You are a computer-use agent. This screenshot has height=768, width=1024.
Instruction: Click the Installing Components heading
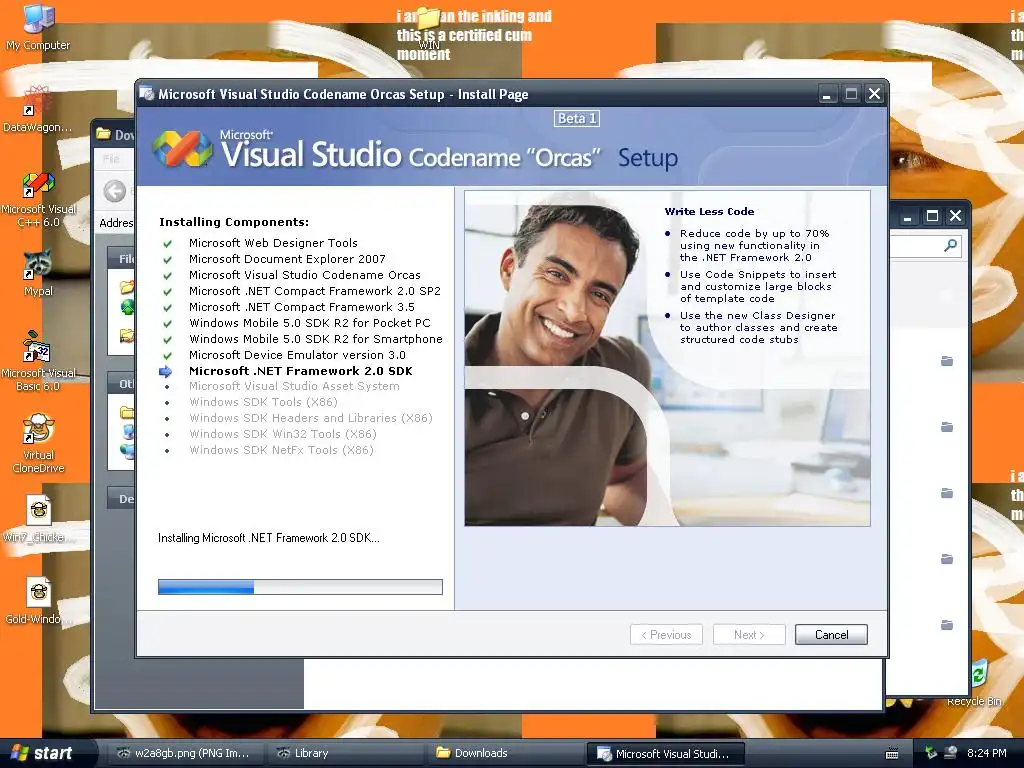click(x=234, y=222)
